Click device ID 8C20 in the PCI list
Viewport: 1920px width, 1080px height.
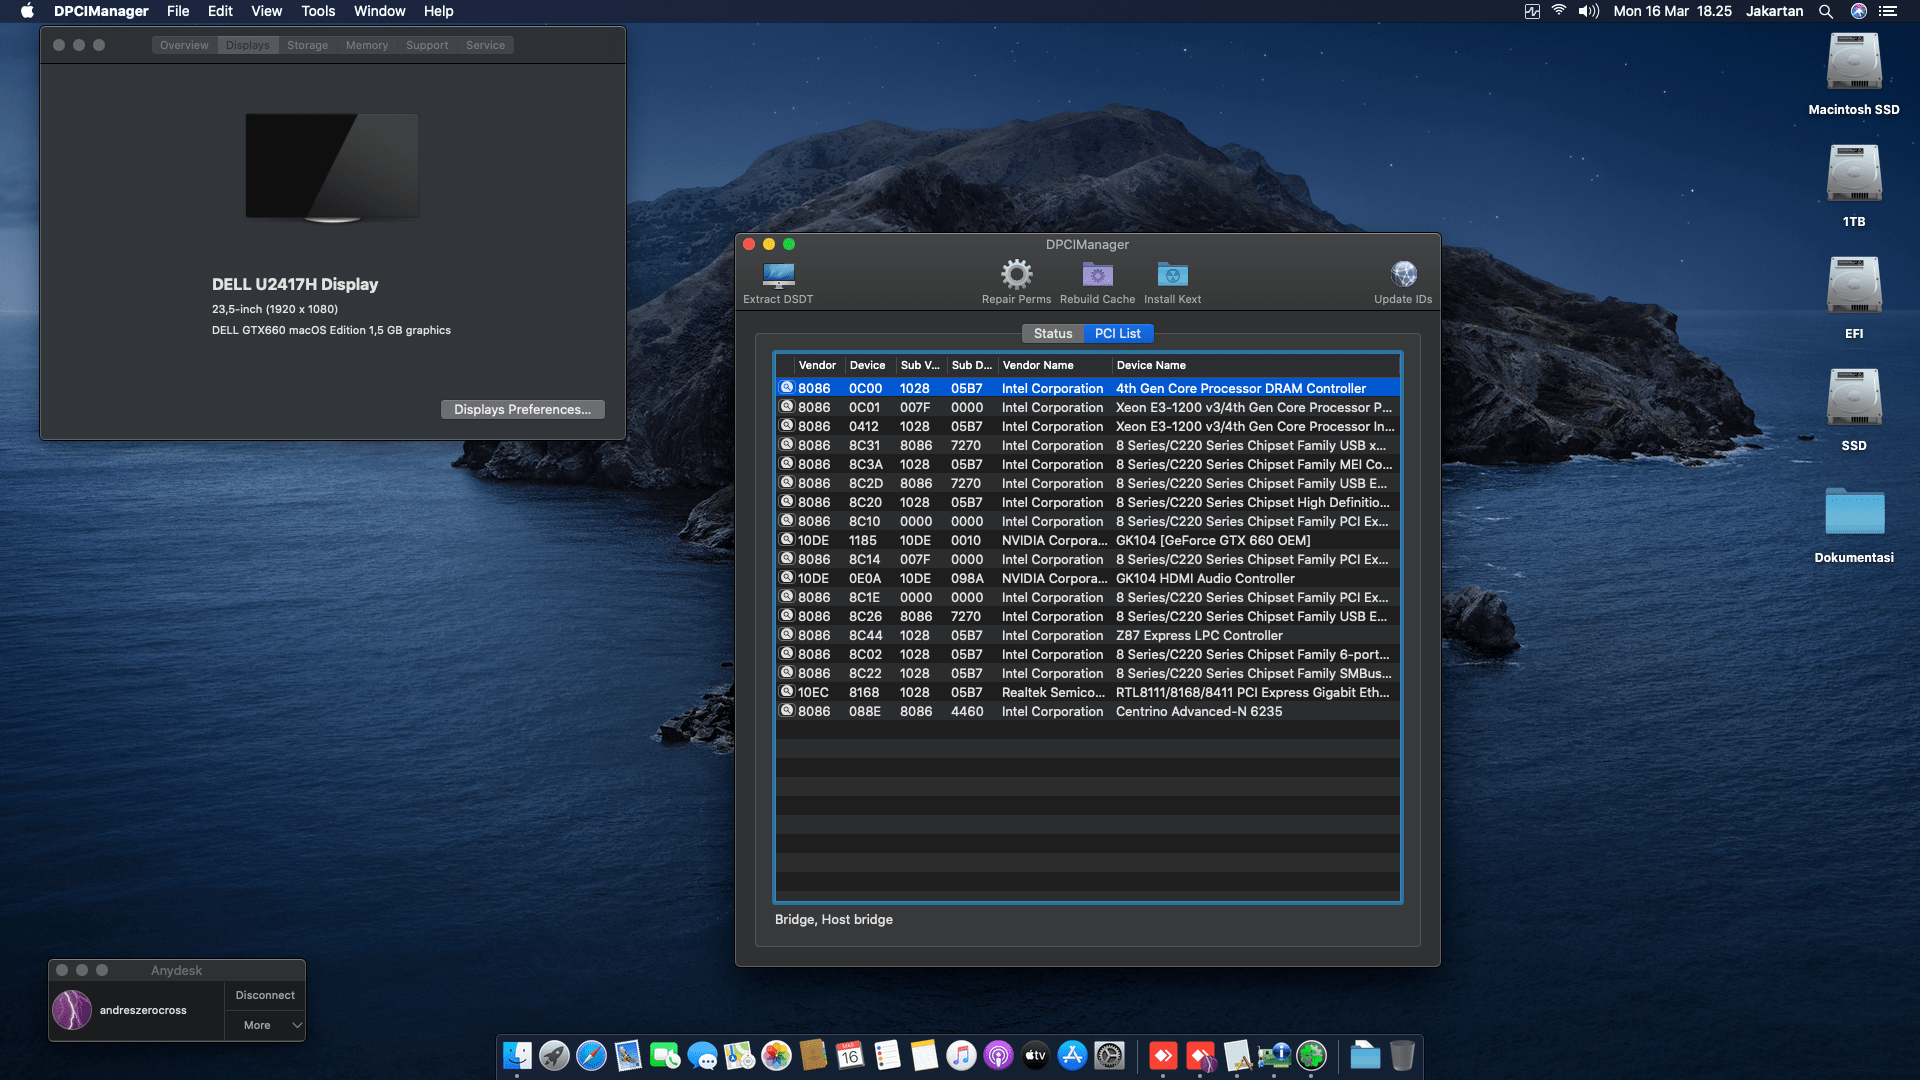(865, 502)
